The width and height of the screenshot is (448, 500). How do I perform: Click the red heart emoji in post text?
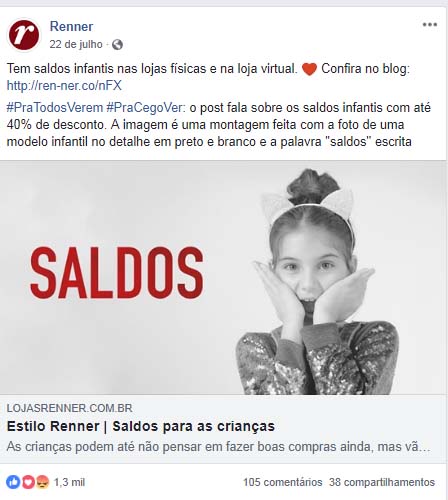(x=309, y=69)
